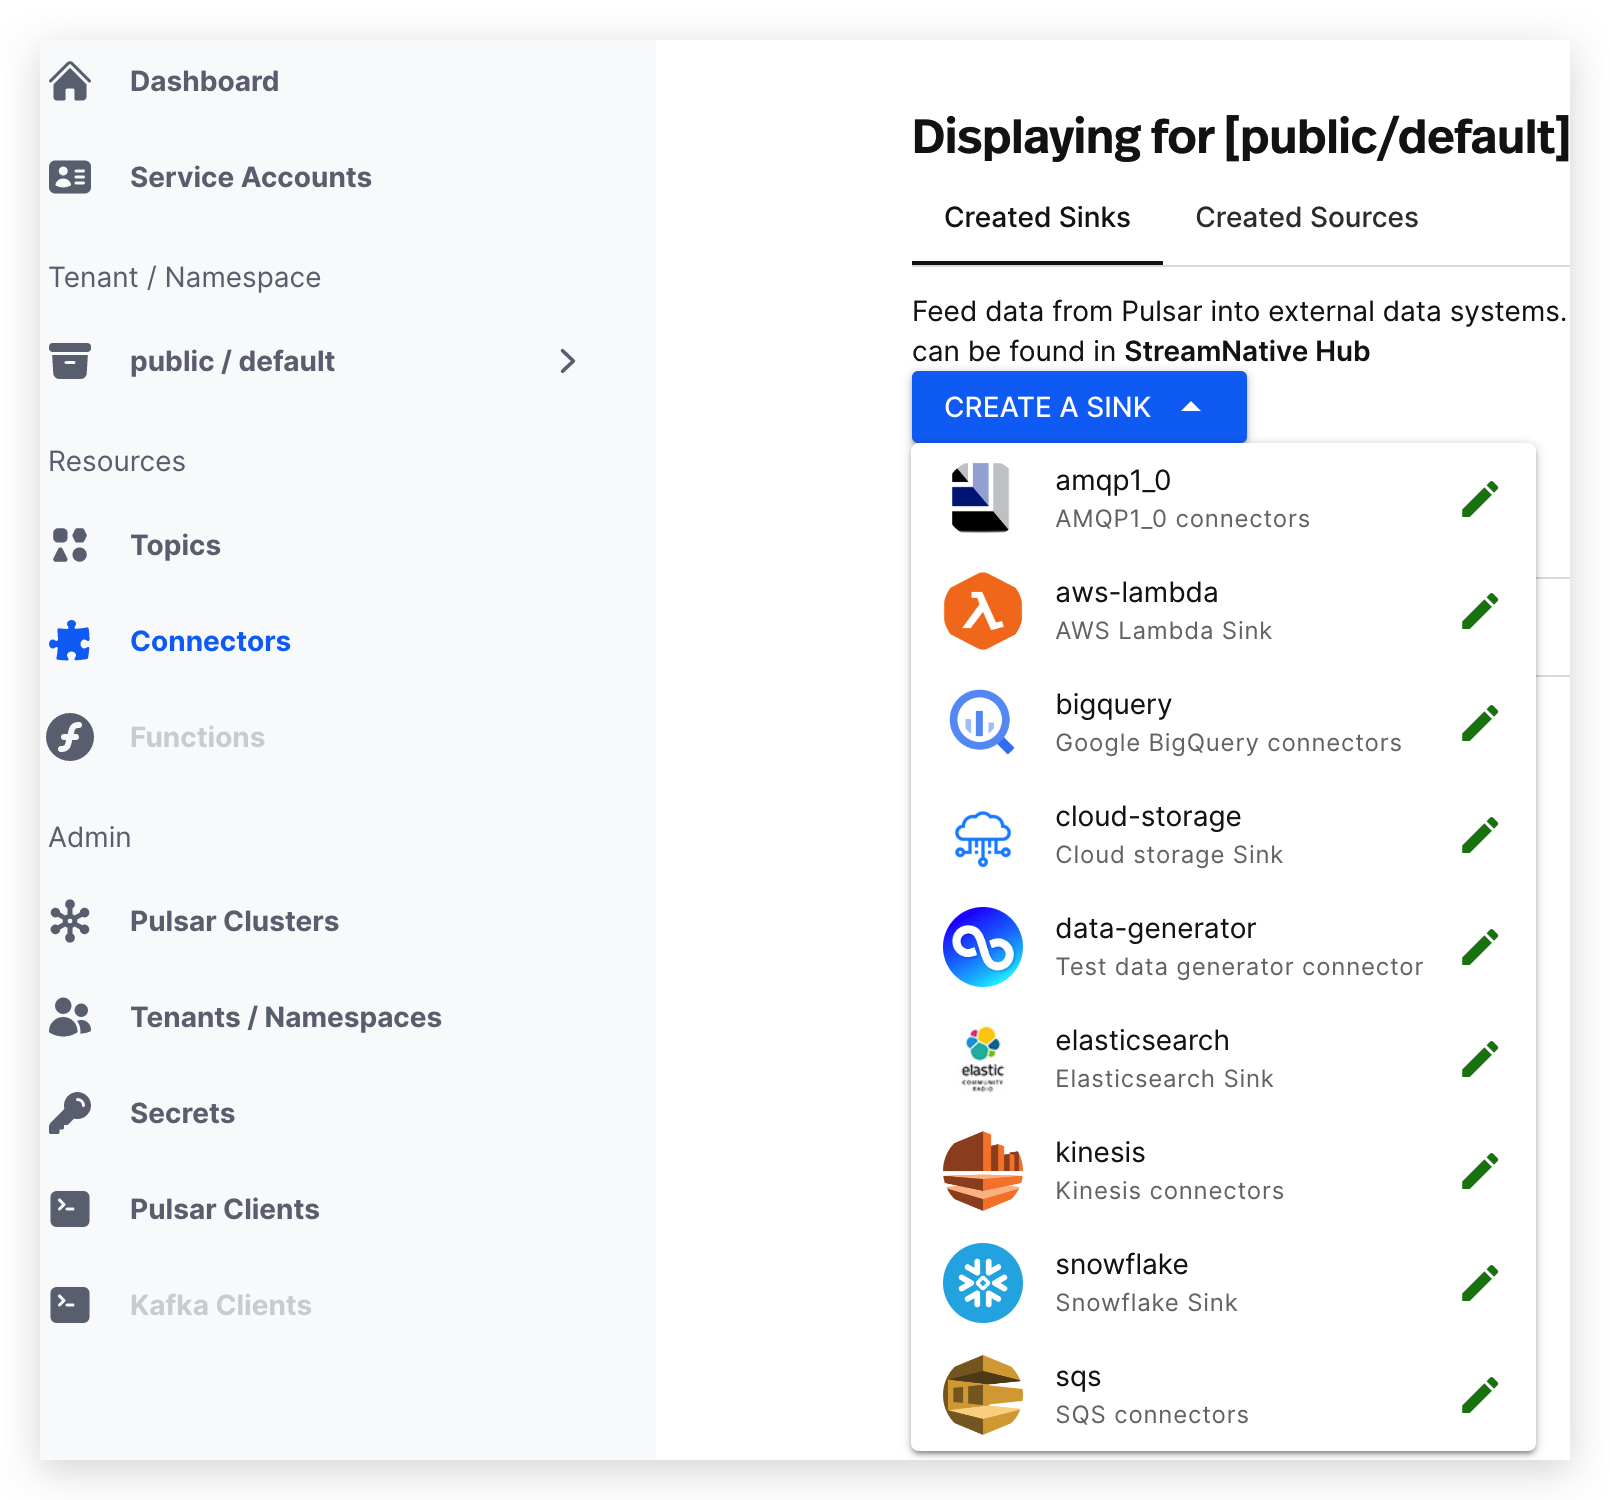Click the Service Accounts ID card icon
The image size is (1610, 1500).
70,177
